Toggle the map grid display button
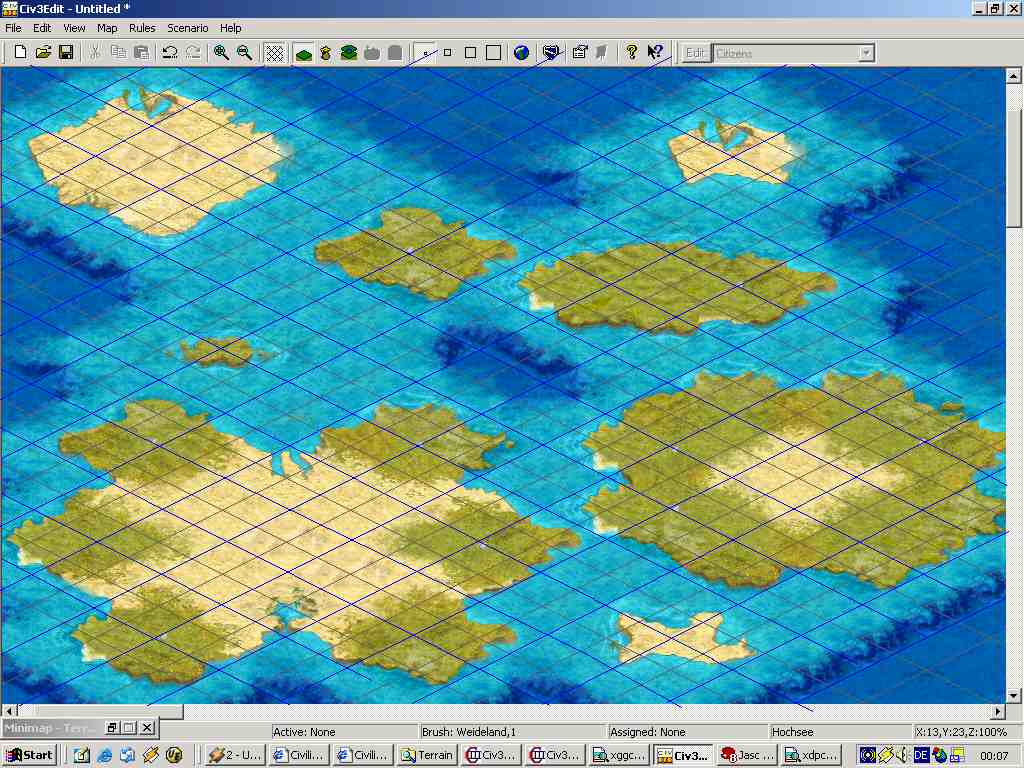Screen dimensions: 1024x768 (273, 52)
